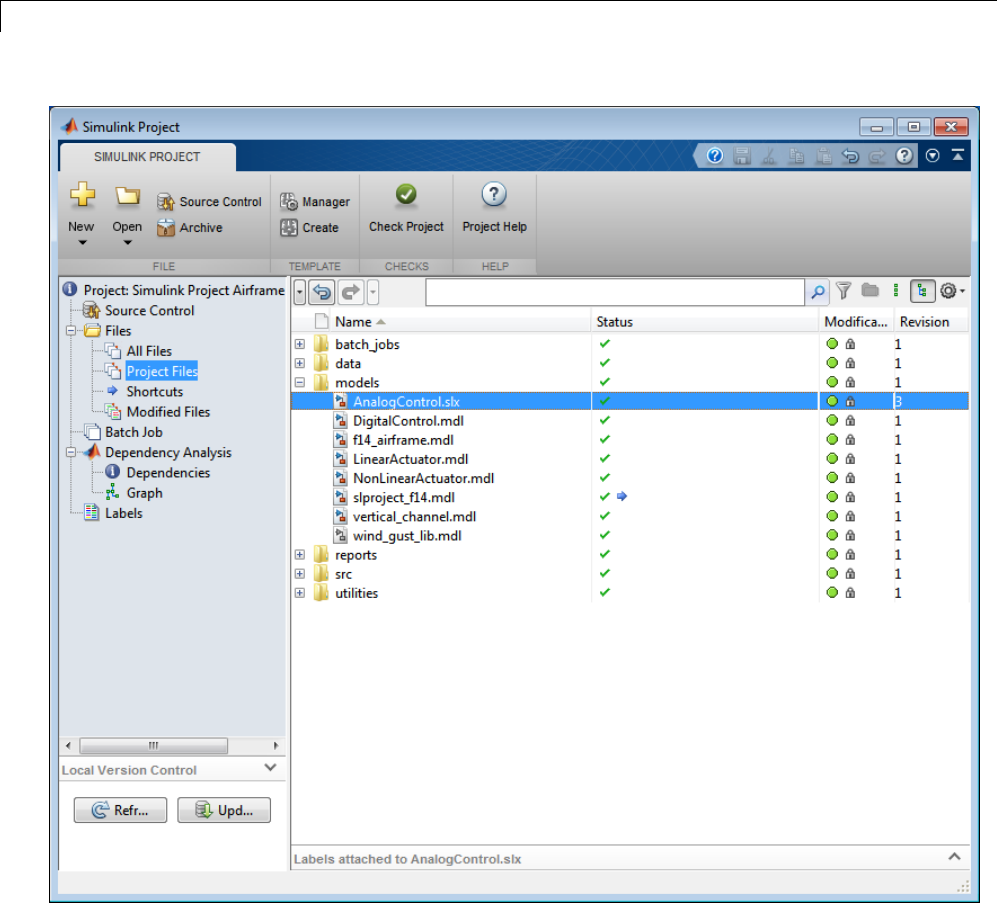This screenshot has width=997, height=903.
Task: Click the Paste icon in the quick access bar
Action: coord(823,156)
